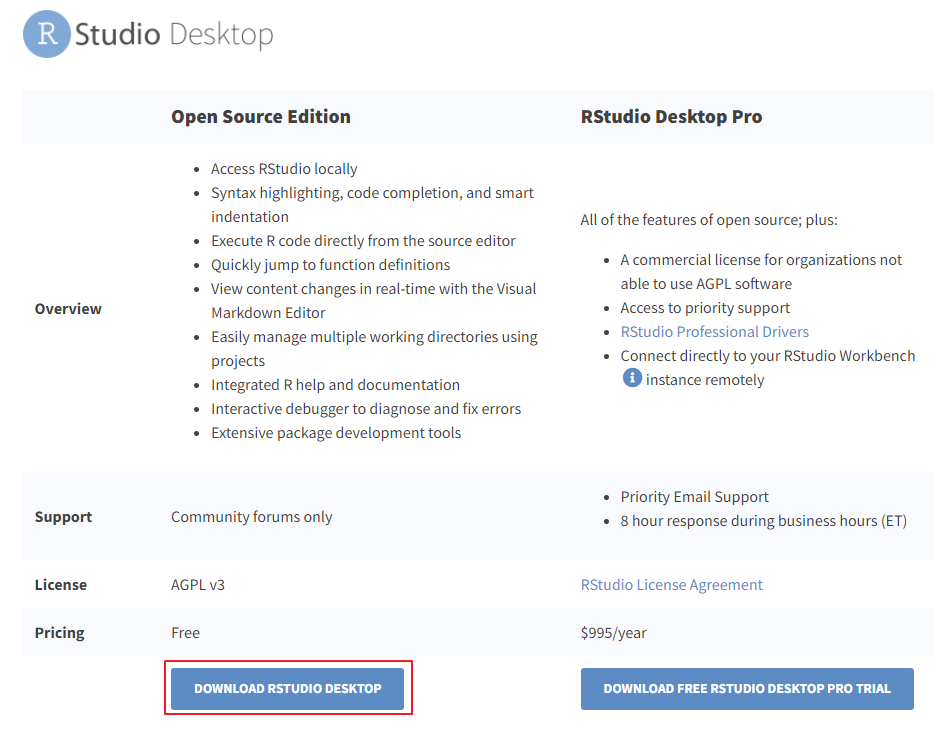Click the Download RStudio Desktop button
Screen dimensions: 945x732
tap(287, 688)
